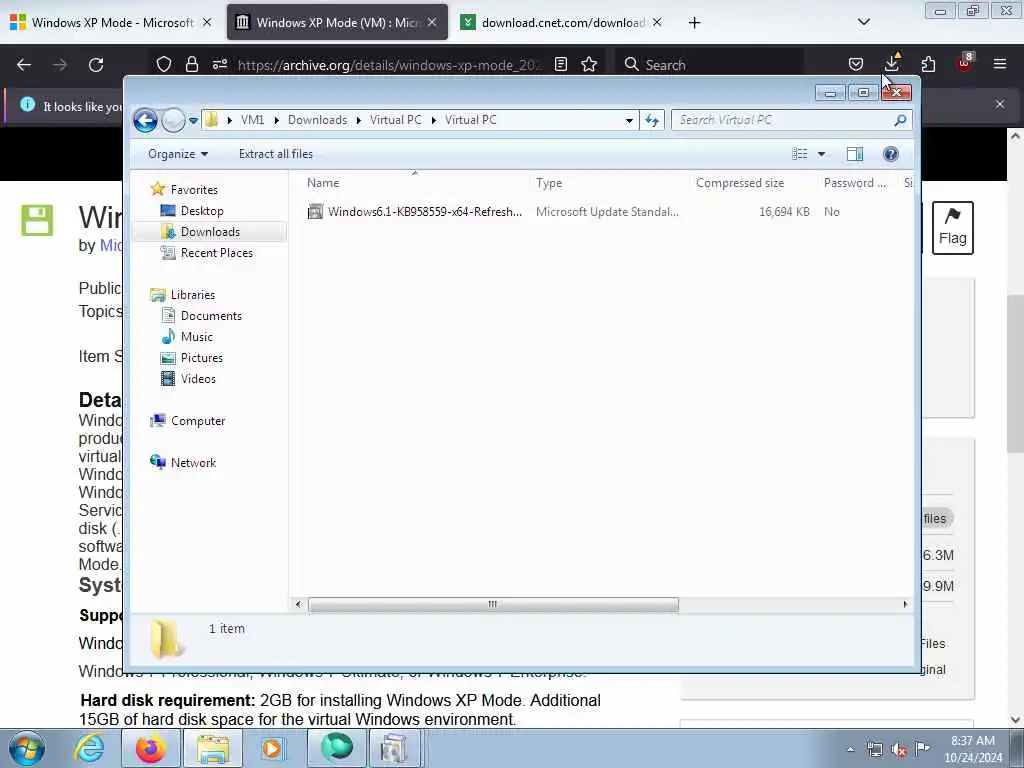Select Libraries in the navigation pane

(193, 295)
